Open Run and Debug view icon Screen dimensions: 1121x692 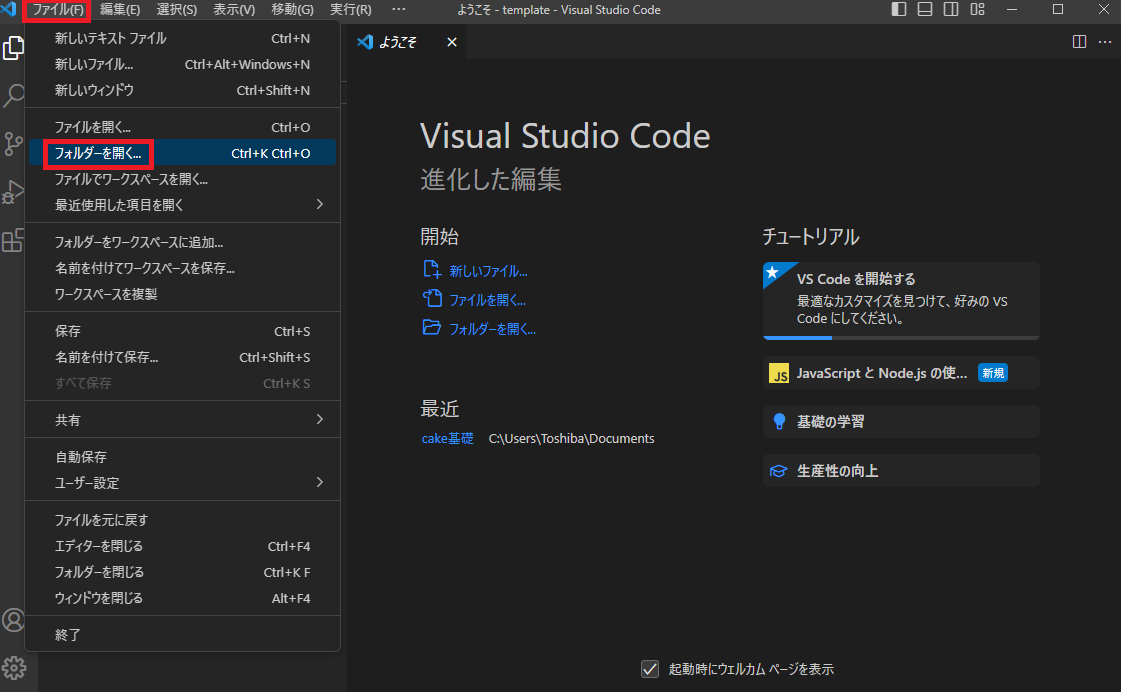tap(13, 192)
